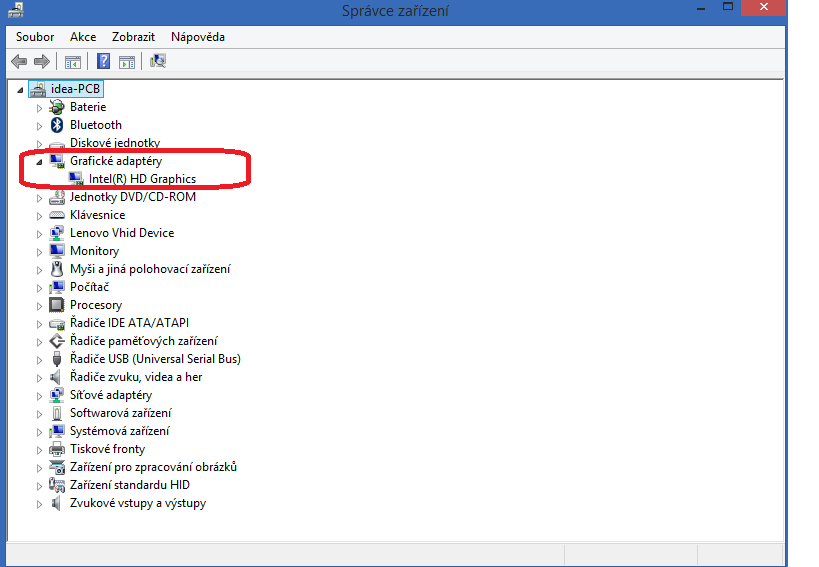Select the Bluetooth device category icon
The width and height of the screenshot is (819, 567).
[x=57, y=125]
